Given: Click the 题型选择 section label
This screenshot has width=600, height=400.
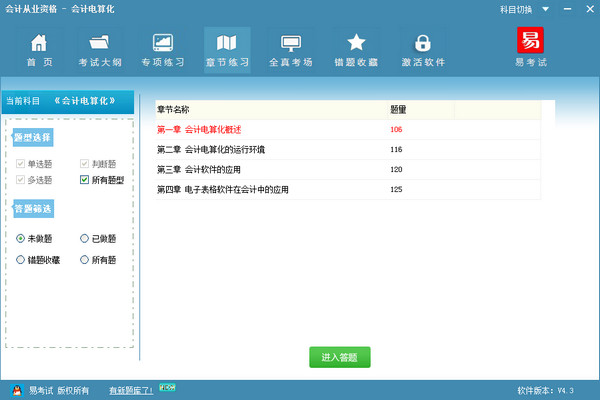Looking at the screenshot, I should (33, 137).
